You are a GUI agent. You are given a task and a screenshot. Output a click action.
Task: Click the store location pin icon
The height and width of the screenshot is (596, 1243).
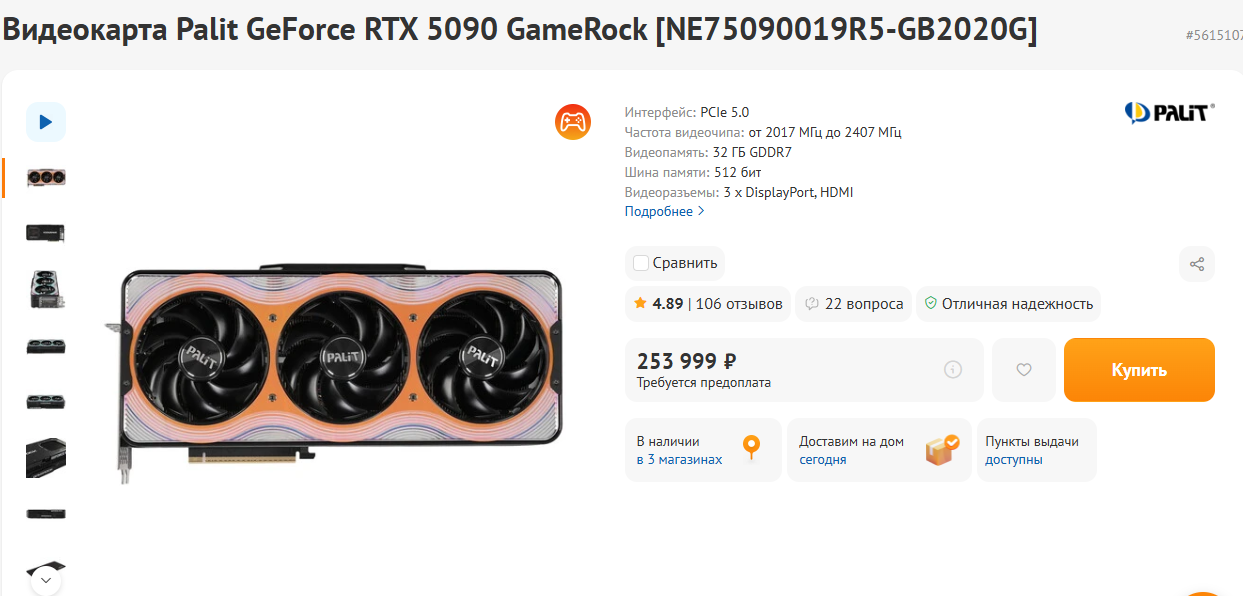(x=751, y=448)
